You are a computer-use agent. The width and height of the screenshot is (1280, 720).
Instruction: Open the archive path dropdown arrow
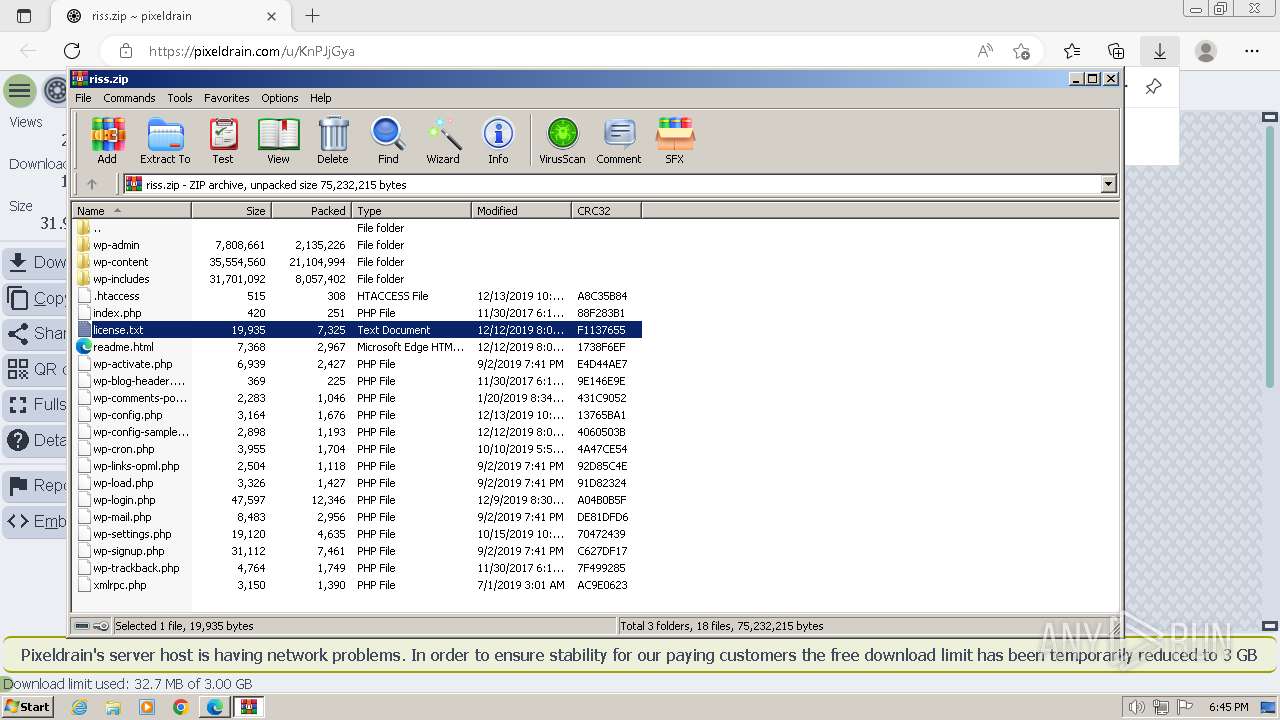pyautogui.click(x=1108, y=184)
